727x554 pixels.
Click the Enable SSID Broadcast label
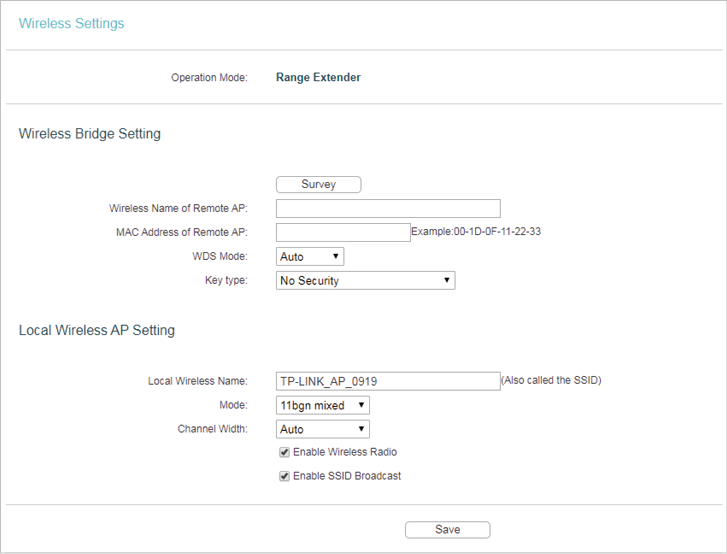click(x=347, y=476)
